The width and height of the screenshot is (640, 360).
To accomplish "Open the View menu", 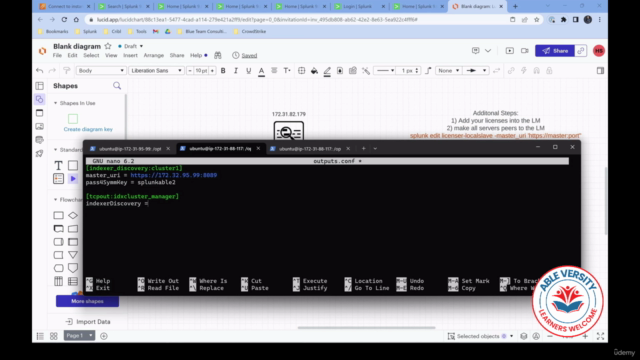I will pyautogui.click(x=111, y=55).
